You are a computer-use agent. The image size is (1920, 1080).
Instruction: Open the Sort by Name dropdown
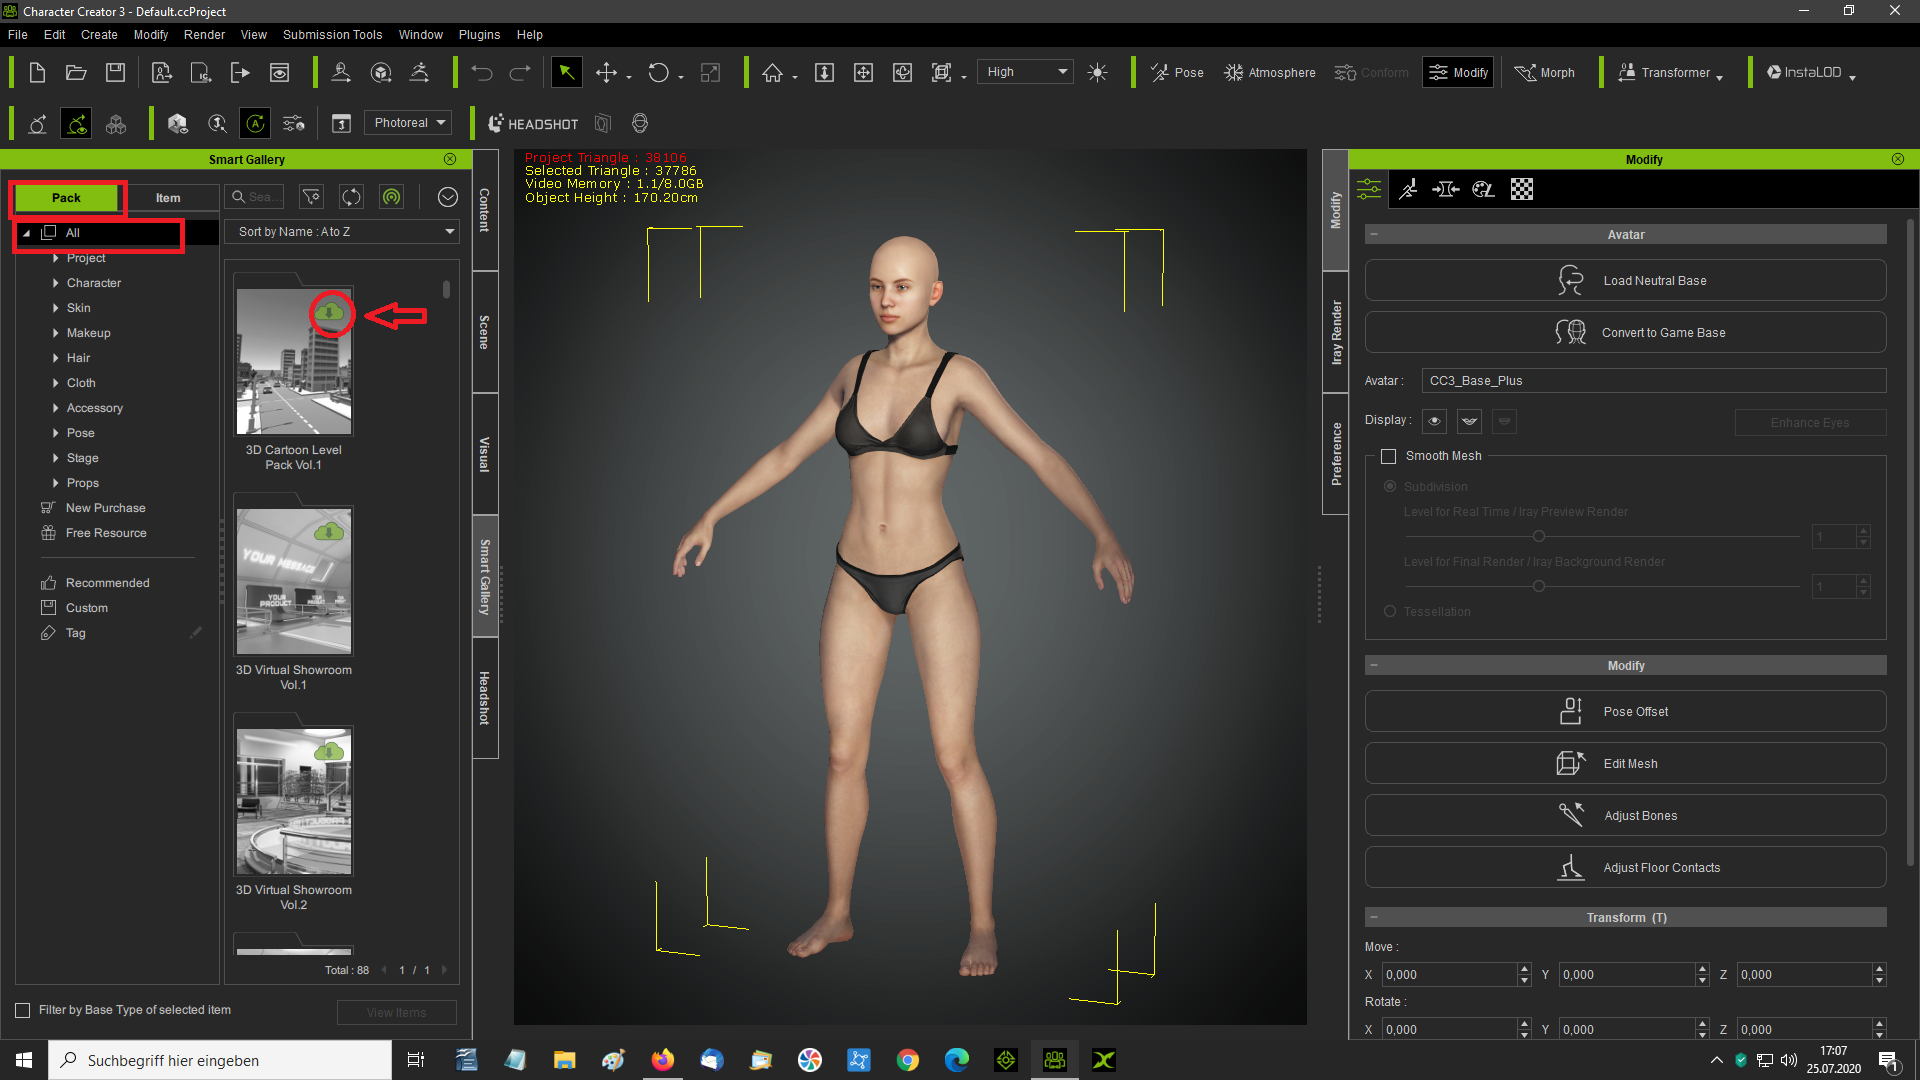341,232
